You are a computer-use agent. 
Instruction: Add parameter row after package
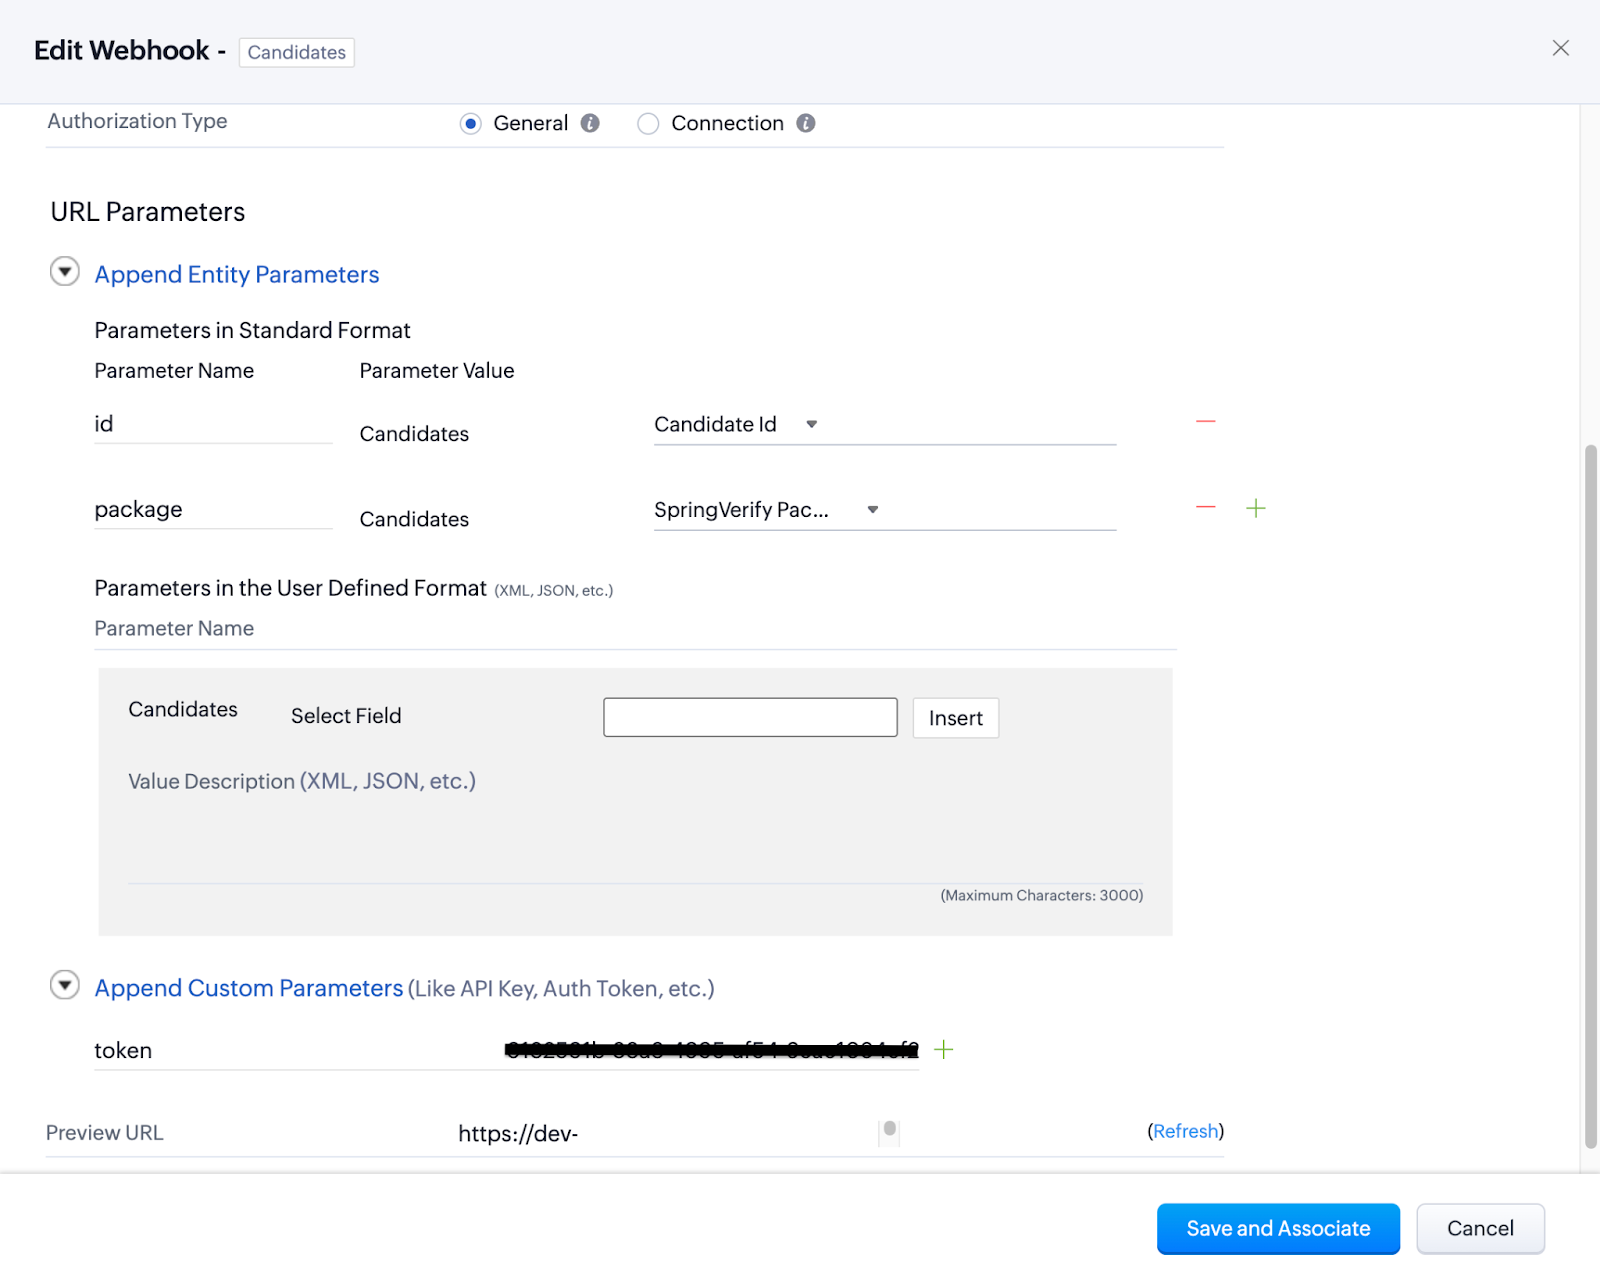[x=1256, y=508]
